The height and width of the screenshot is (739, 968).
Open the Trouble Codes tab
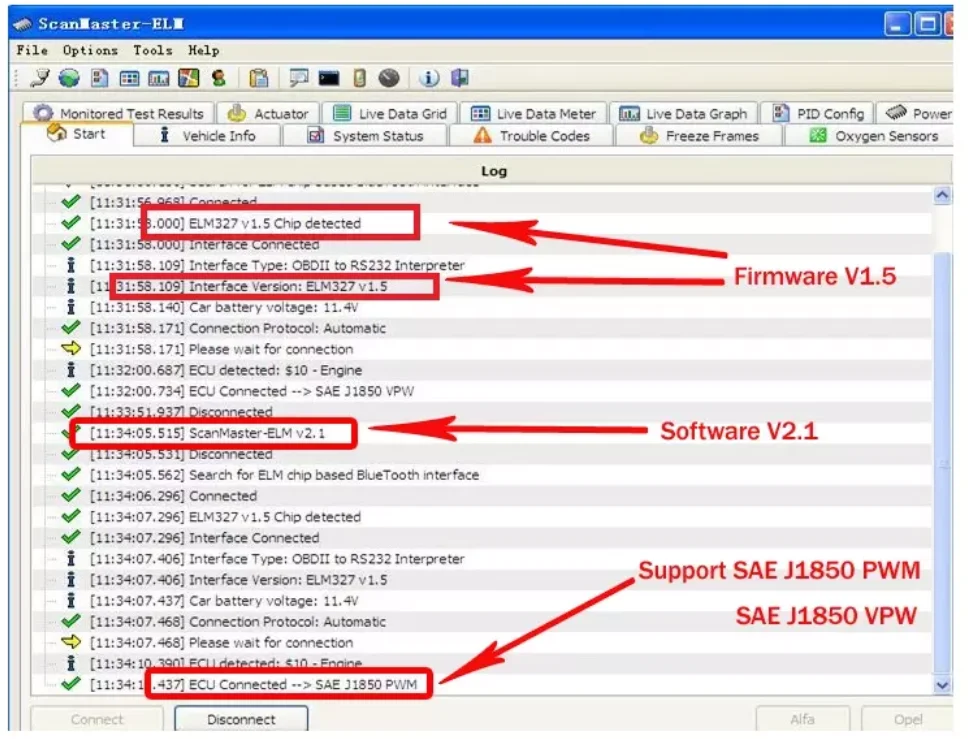point(532,136)
